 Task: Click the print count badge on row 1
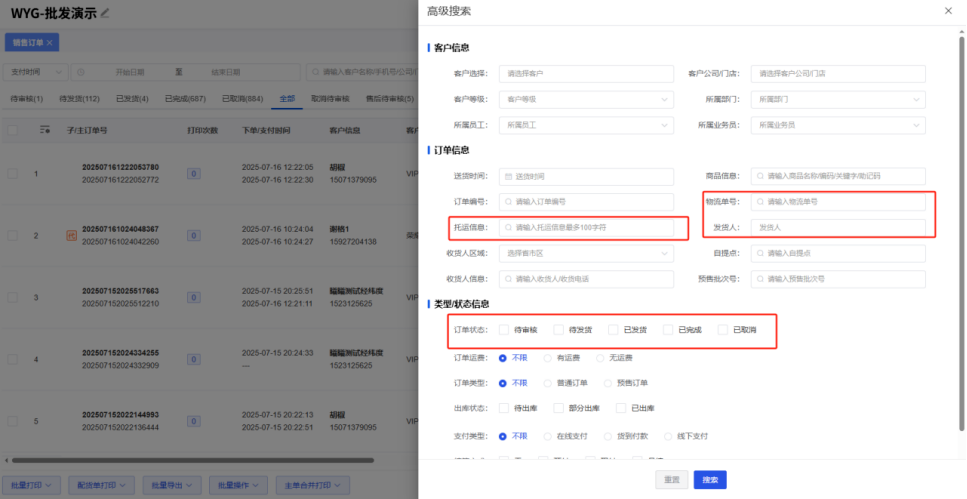tap(194, 174)
